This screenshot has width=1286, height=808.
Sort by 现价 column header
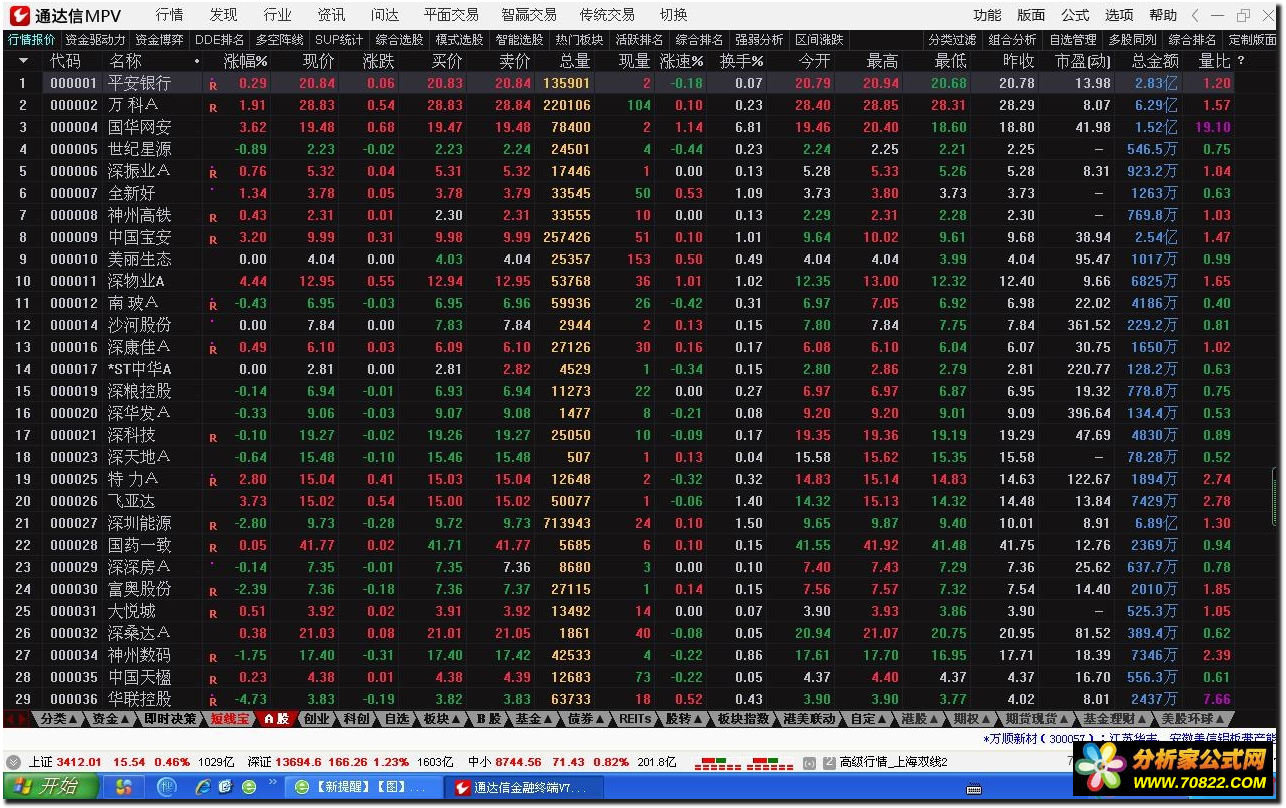point(318,61)
